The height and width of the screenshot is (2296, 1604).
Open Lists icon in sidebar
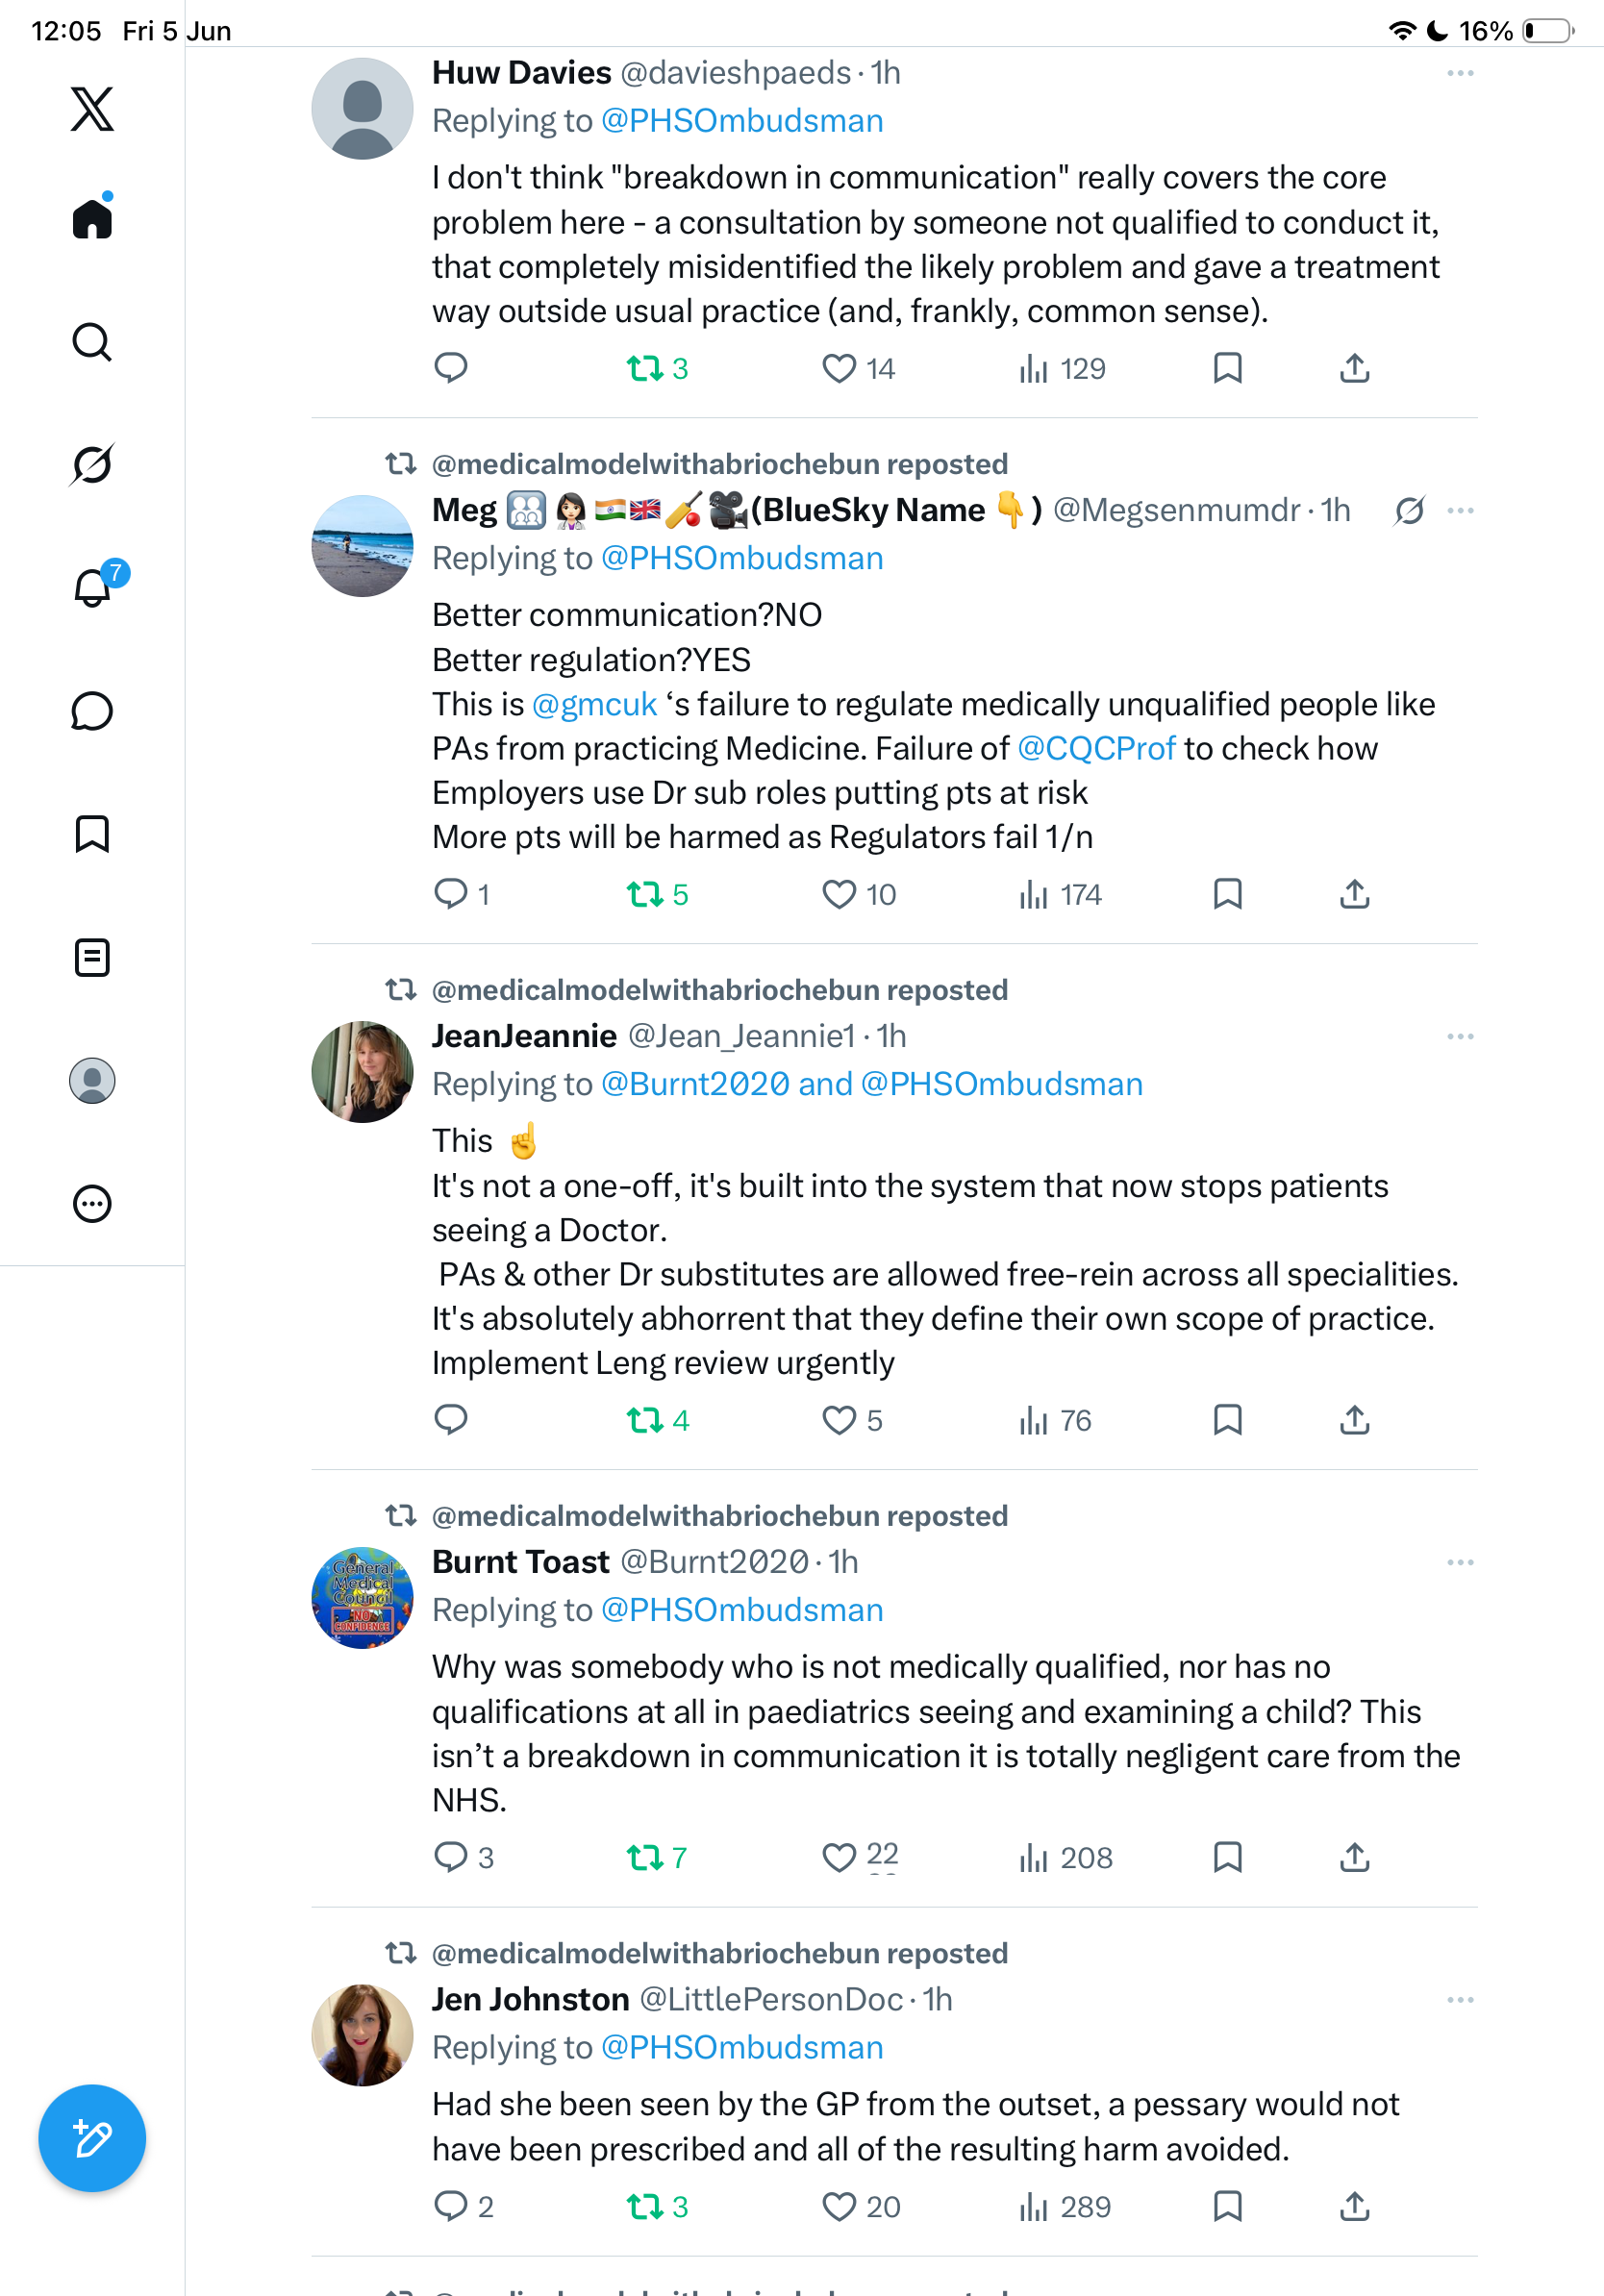pos(92,958)
